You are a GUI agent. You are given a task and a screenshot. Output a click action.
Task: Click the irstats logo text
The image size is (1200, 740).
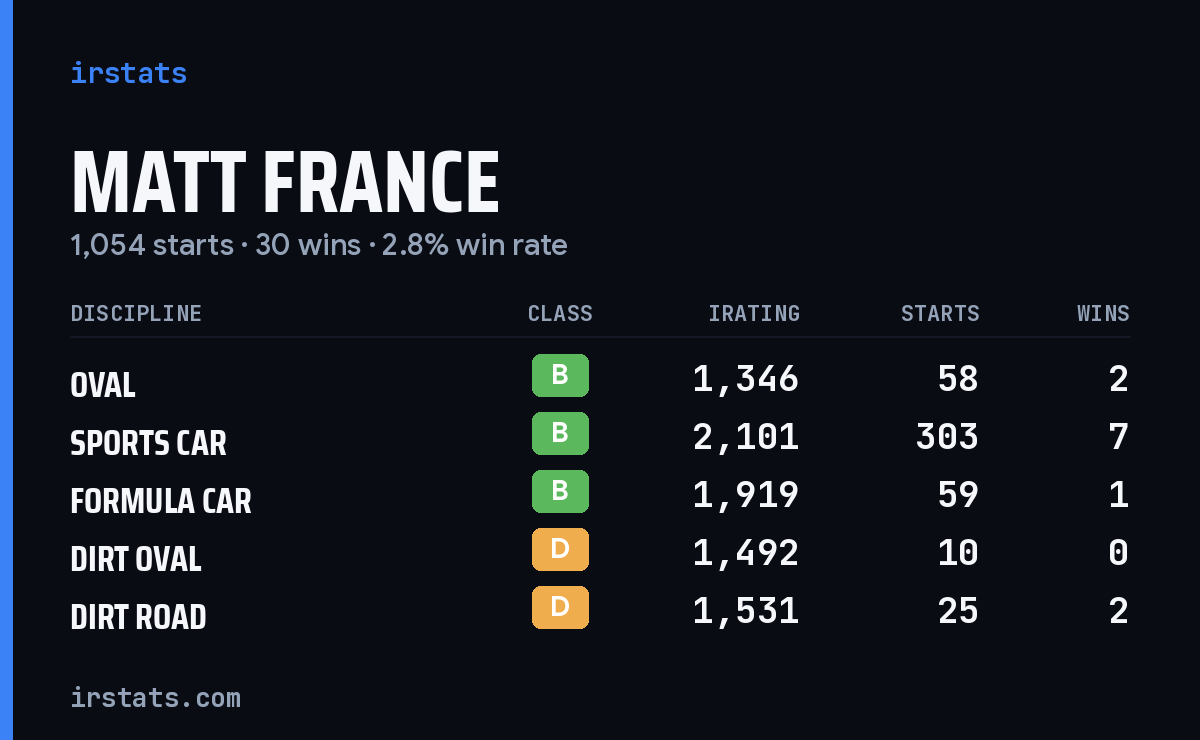point(128,73)
